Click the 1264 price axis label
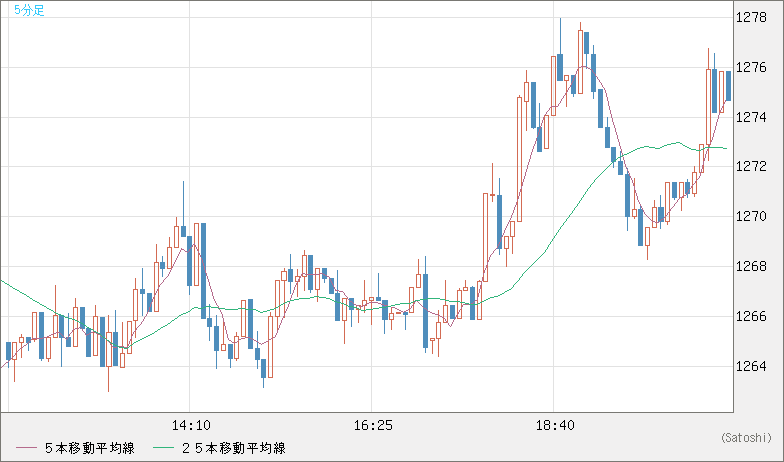 point(751,366)
